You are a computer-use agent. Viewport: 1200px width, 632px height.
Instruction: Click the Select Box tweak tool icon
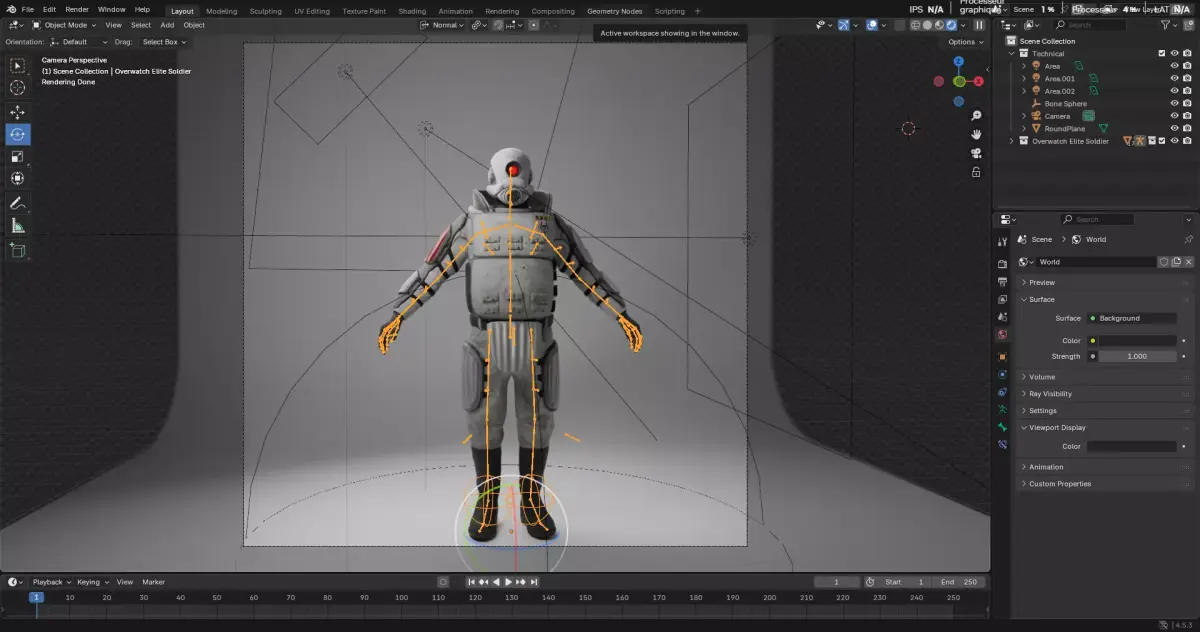(18, 65)
